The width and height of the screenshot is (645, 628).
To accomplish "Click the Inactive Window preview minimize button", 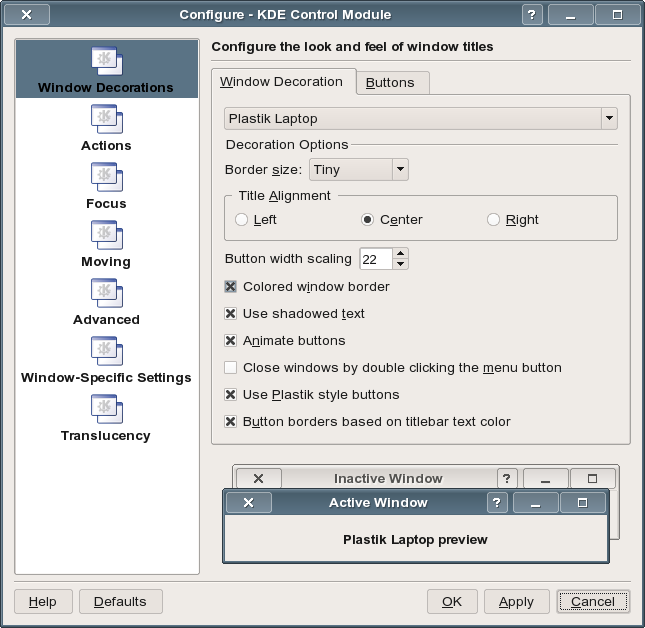I will coord(545,478).
